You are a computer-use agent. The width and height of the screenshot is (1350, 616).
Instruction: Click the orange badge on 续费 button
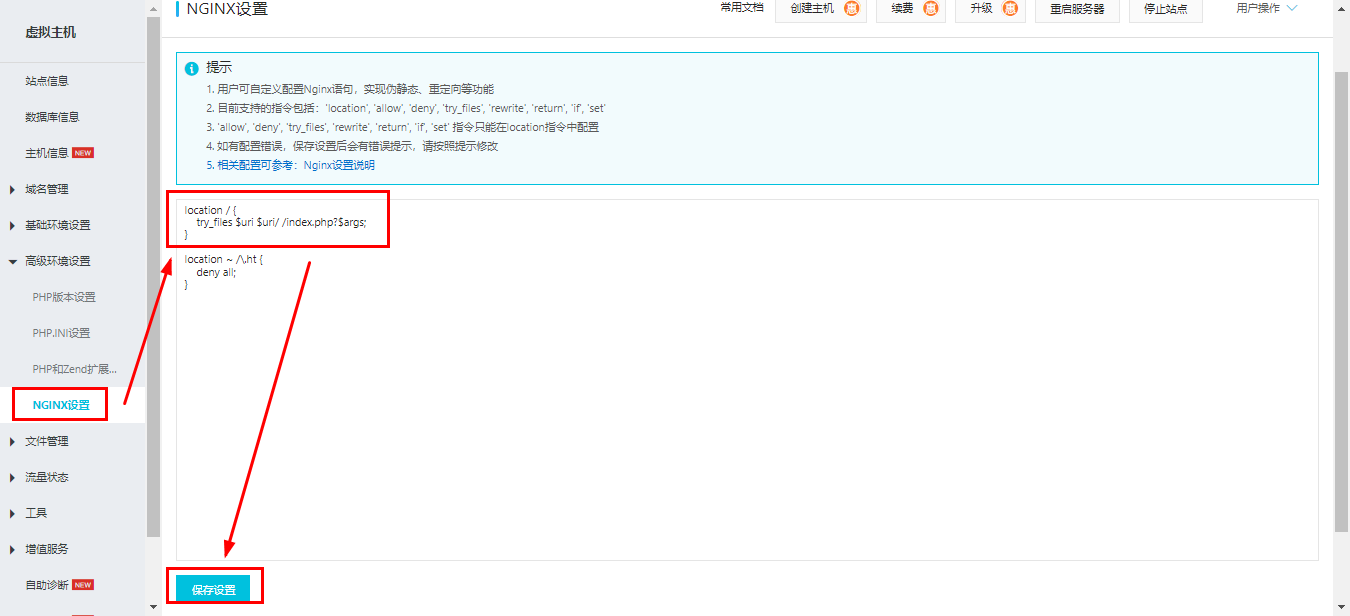930,9
